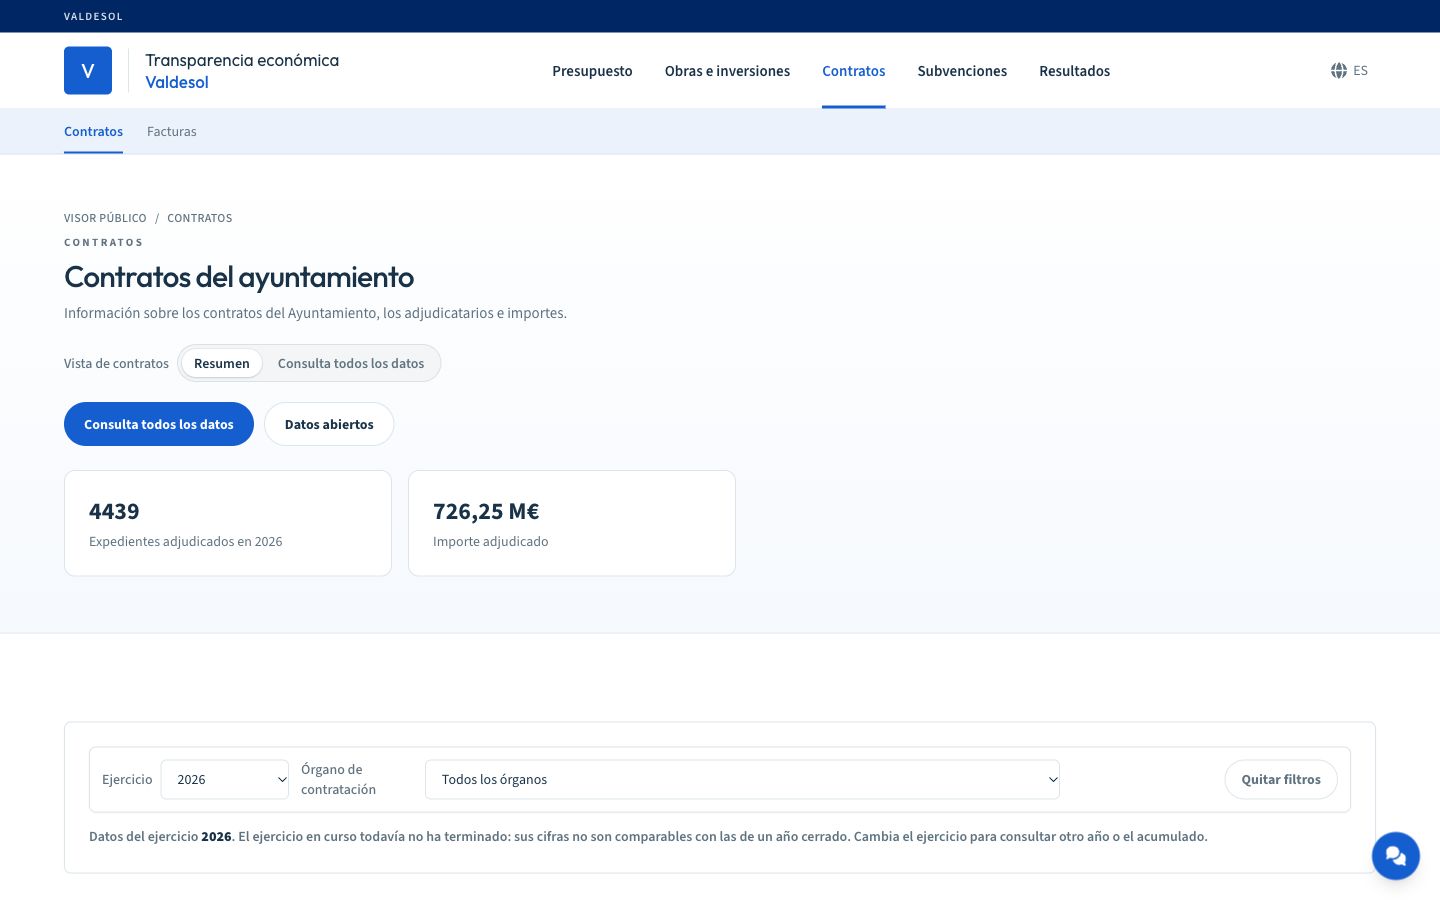Screen dimensions: 1440x900
Task: Click the Vista de contratos label
Action: coord(116,363)
